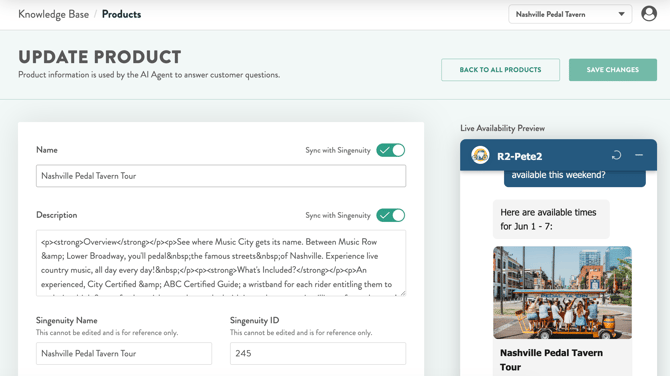Image resolution: width=670 pixels, height=376 pixels.
Task: Click the Singenuity Name read-only field
Action: [x=124, y=353]
